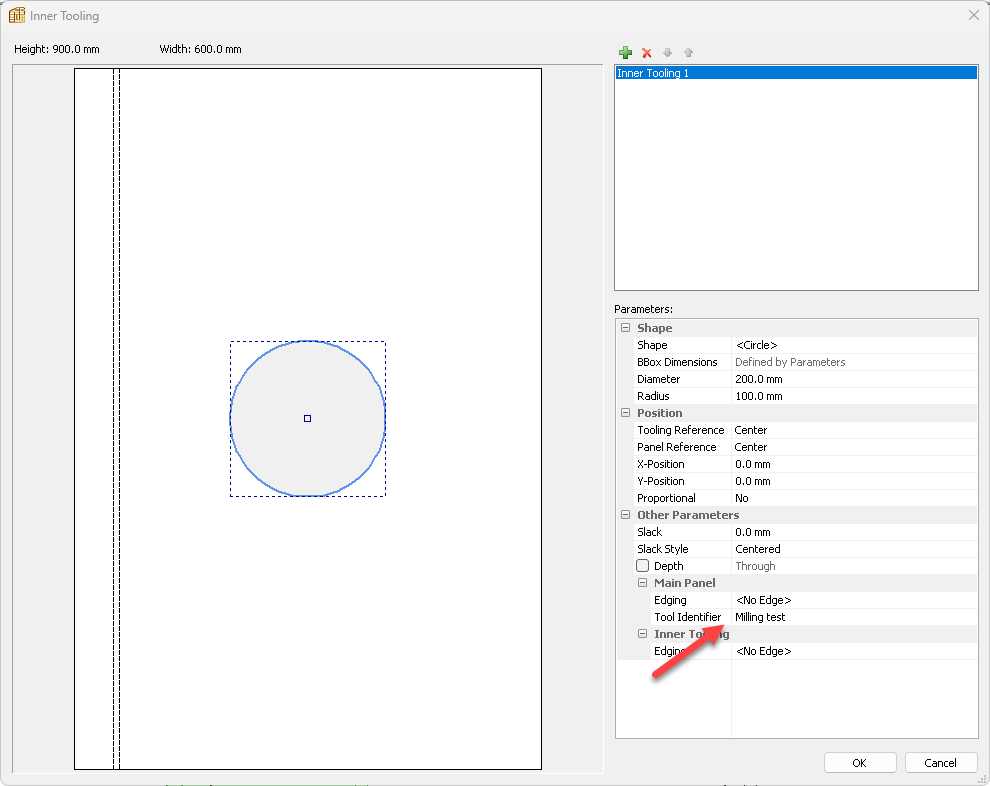This screenshot has width=990, height=786.
Task: Collapse the Shape parameter group
Action: 626,328
